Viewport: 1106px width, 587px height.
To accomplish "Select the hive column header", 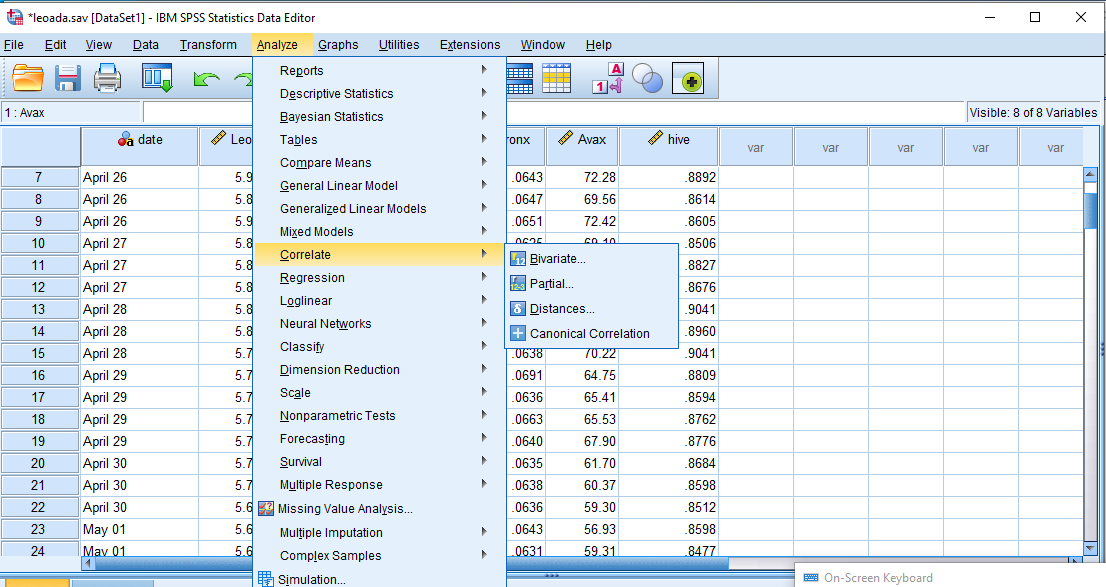I will (x=669, y=146).
